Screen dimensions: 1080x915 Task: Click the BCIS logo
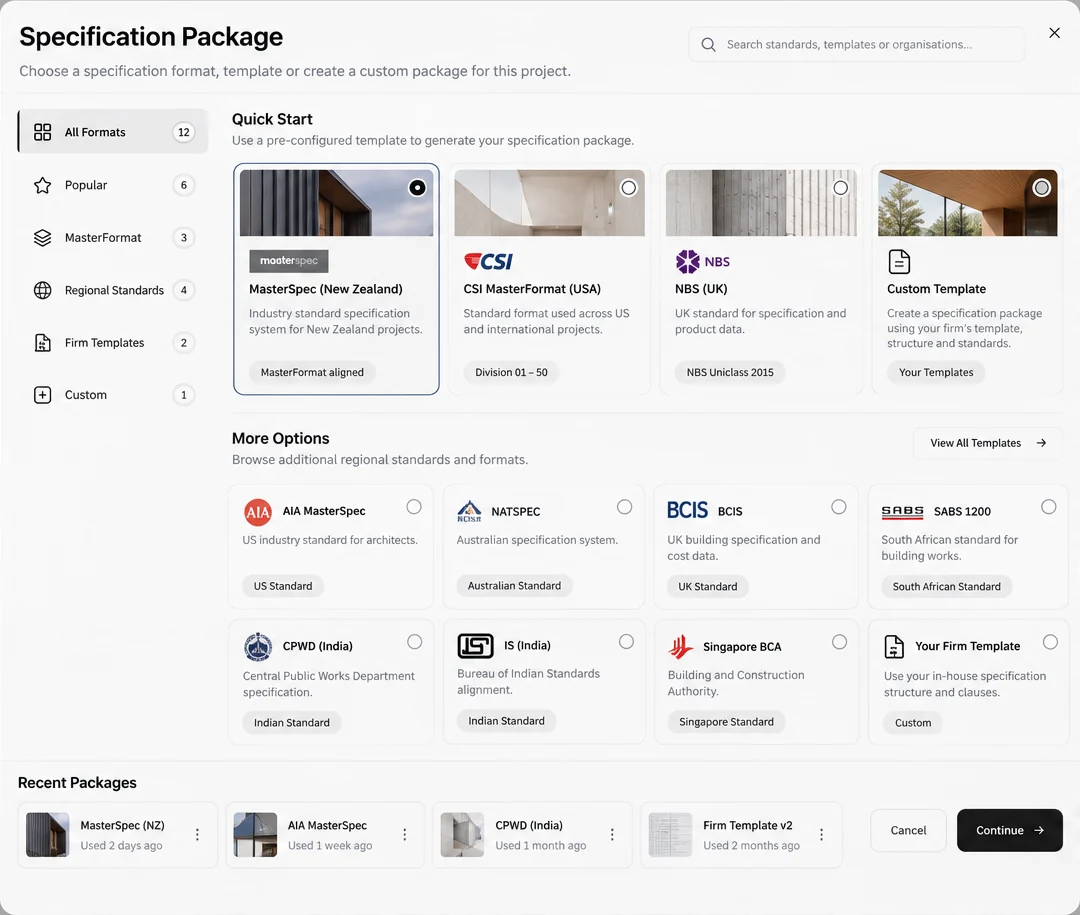coord(687,511)
